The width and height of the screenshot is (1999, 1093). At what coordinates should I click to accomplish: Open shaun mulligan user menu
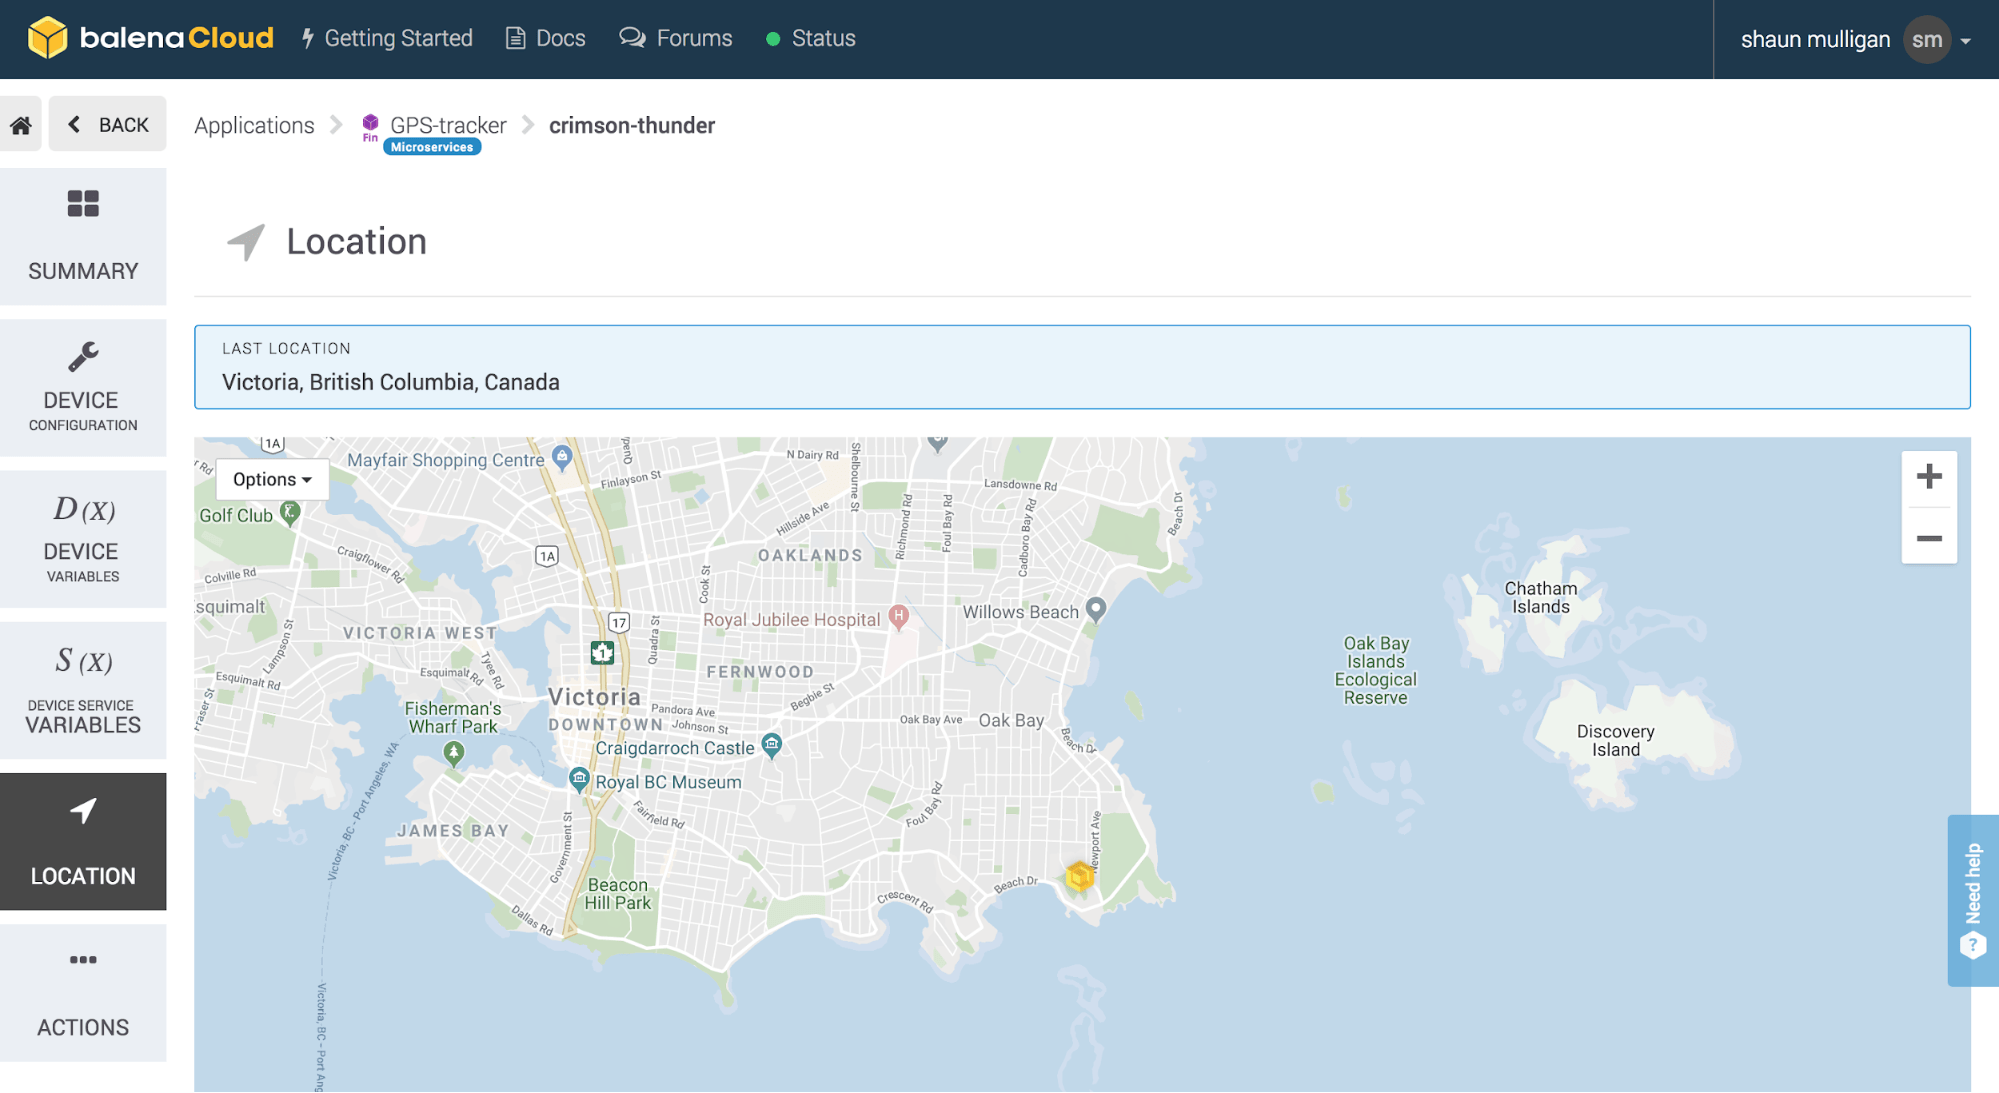click(x=1815, y=40)
